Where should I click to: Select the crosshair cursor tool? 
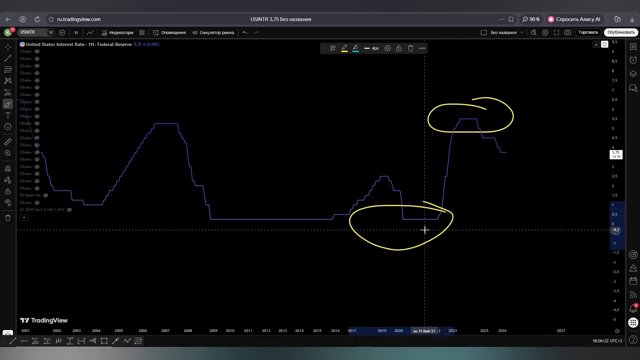click(8, 47)
